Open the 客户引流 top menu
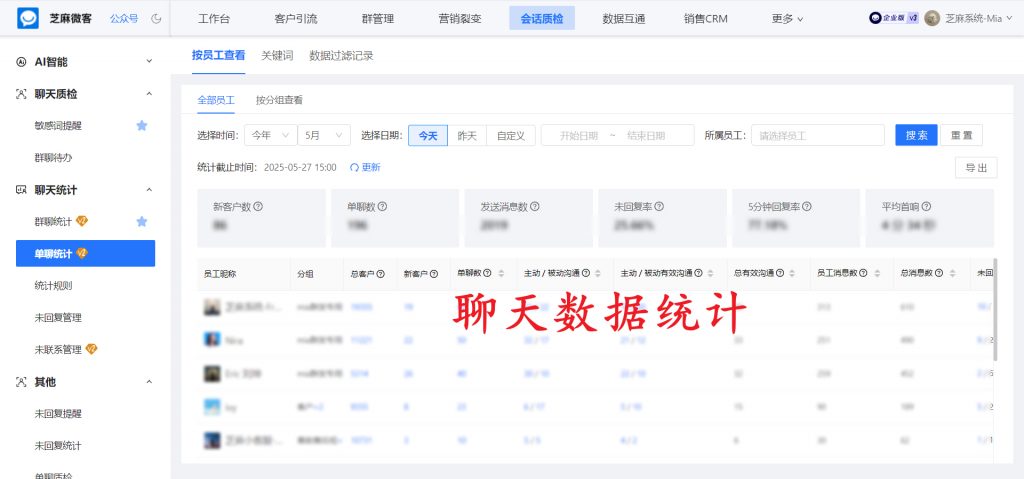This screenshot has height=479, width=1024. coord(296,19)
